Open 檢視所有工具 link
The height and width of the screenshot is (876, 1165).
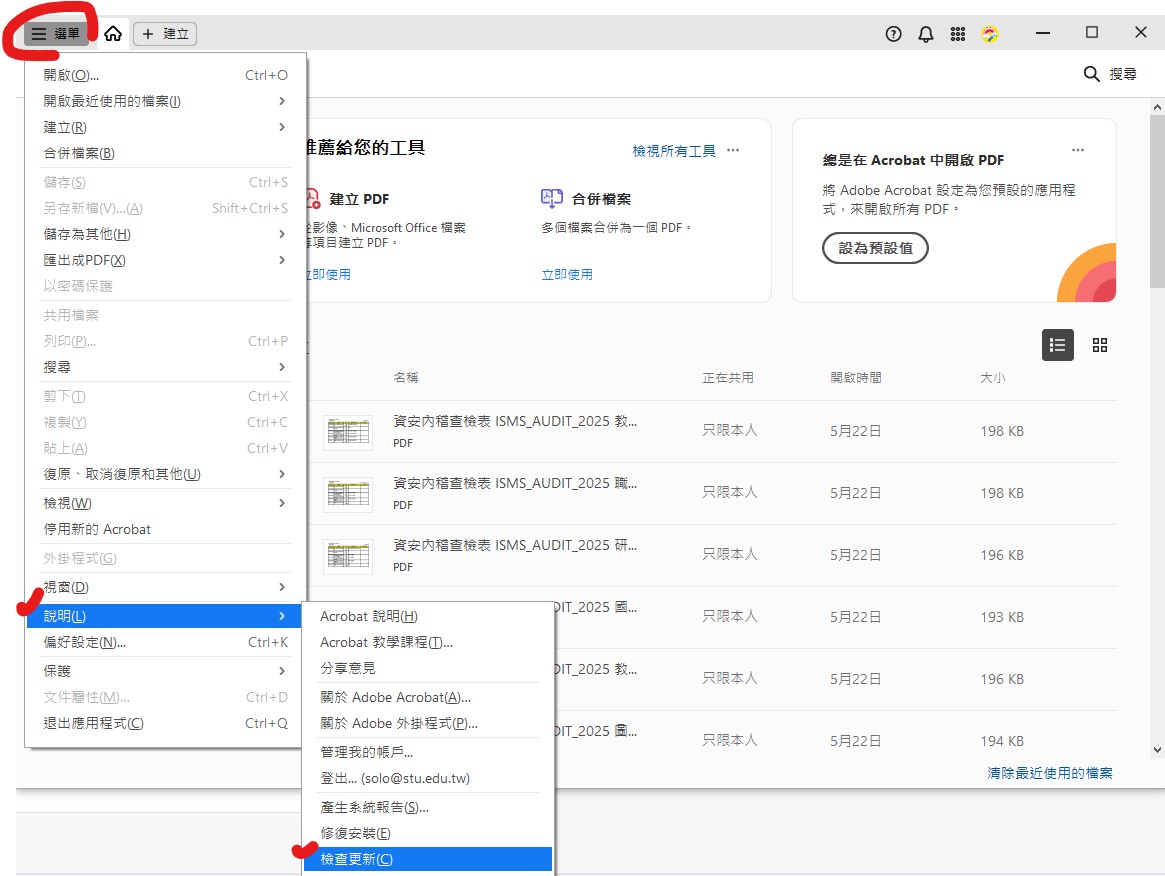[x=674, y=151]
